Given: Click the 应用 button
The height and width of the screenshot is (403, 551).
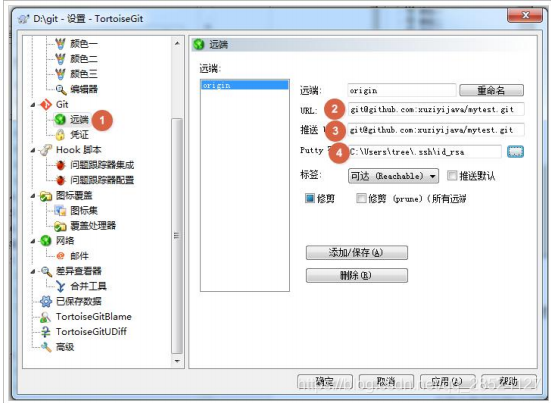Looking at the screenshot, I should (448, 382).
